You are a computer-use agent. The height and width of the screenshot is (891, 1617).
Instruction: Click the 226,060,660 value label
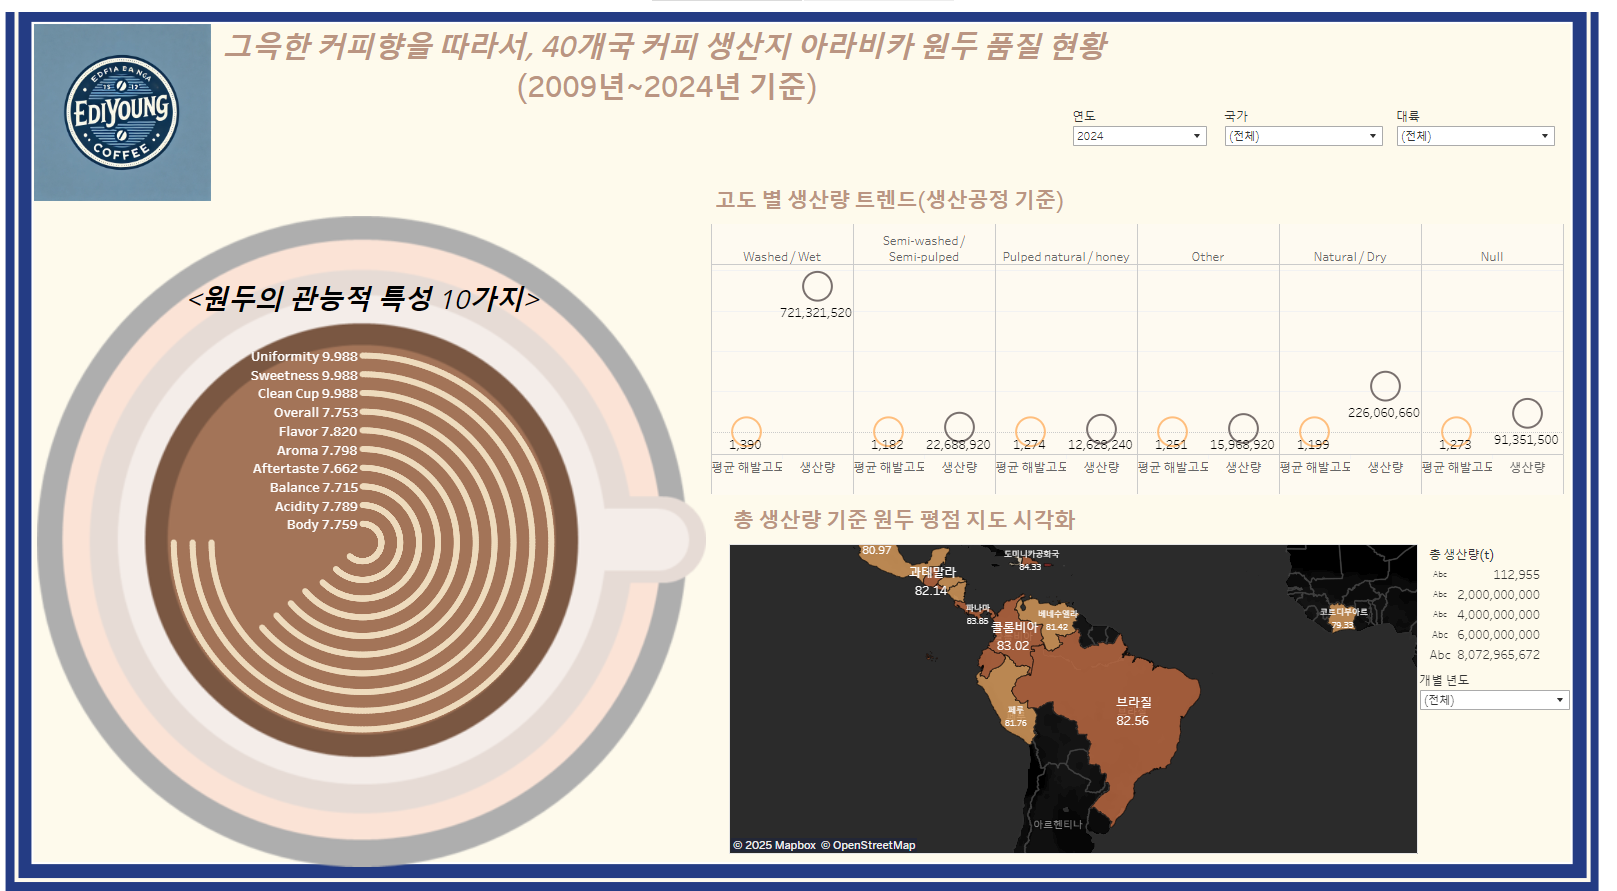[1384, 413]
